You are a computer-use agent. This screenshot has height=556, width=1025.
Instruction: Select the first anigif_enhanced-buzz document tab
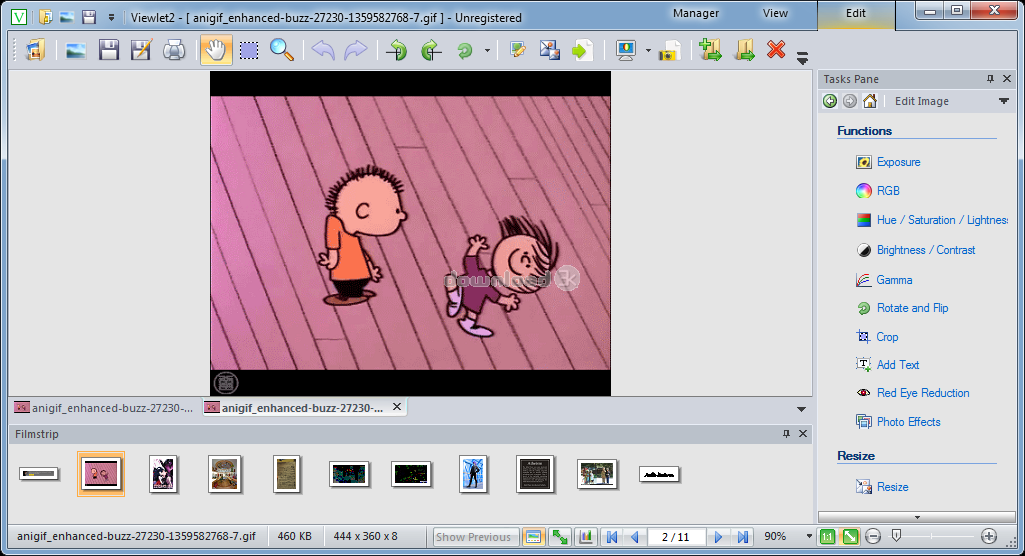105,408
